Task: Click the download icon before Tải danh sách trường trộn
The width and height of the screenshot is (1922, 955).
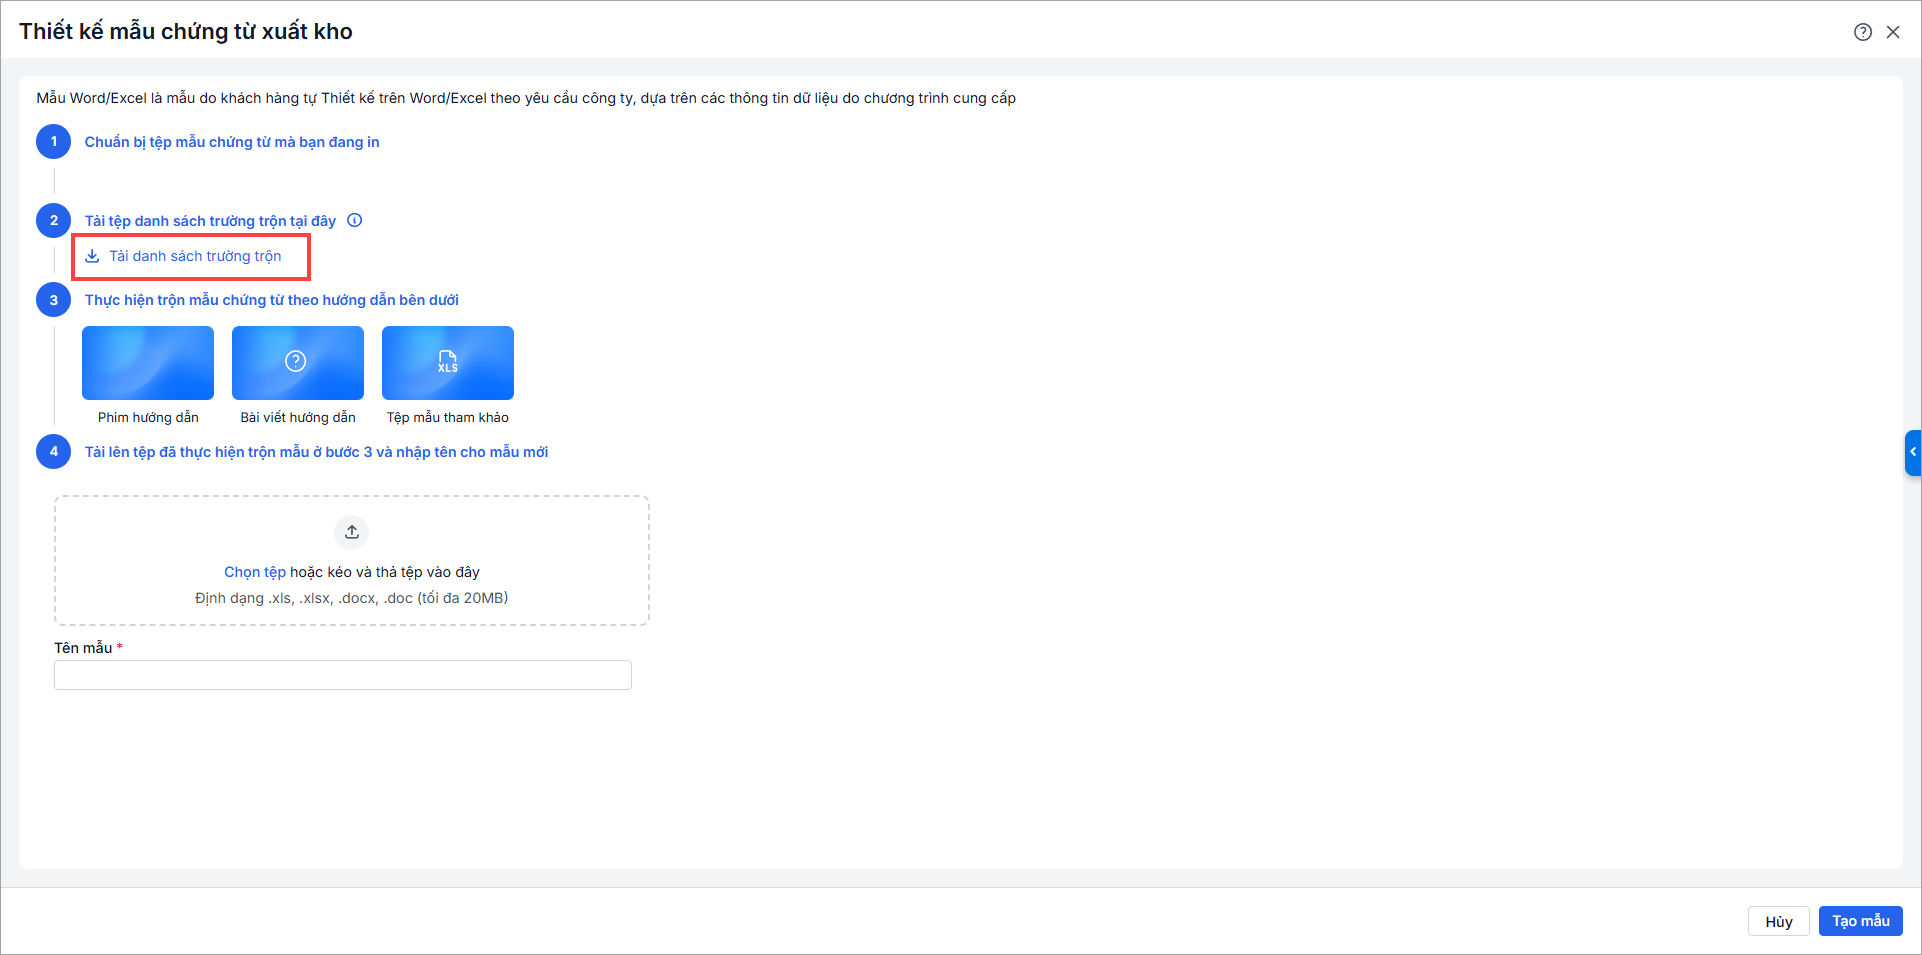Action: (x=92, y=256)
